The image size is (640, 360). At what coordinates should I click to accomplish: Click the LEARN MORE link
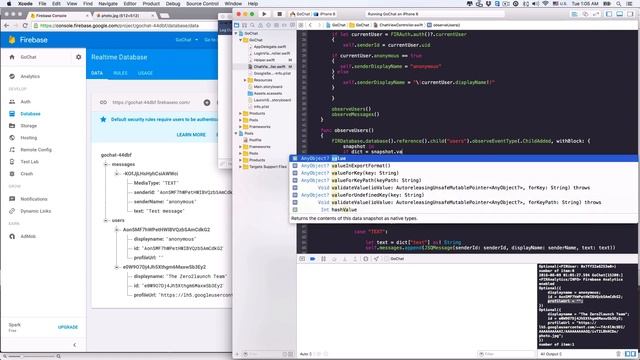pyautogui.click(x=191, y=135)
